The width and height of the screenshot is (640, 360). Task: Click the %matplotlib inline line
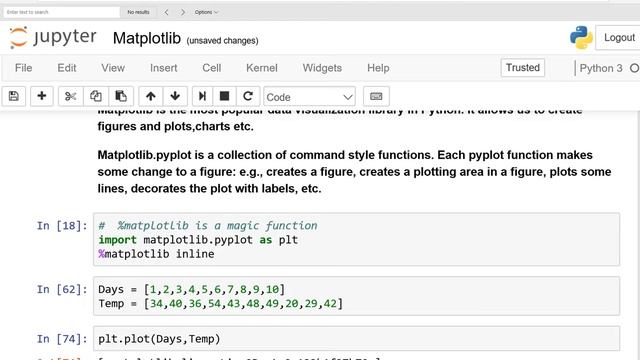point(156,254)
